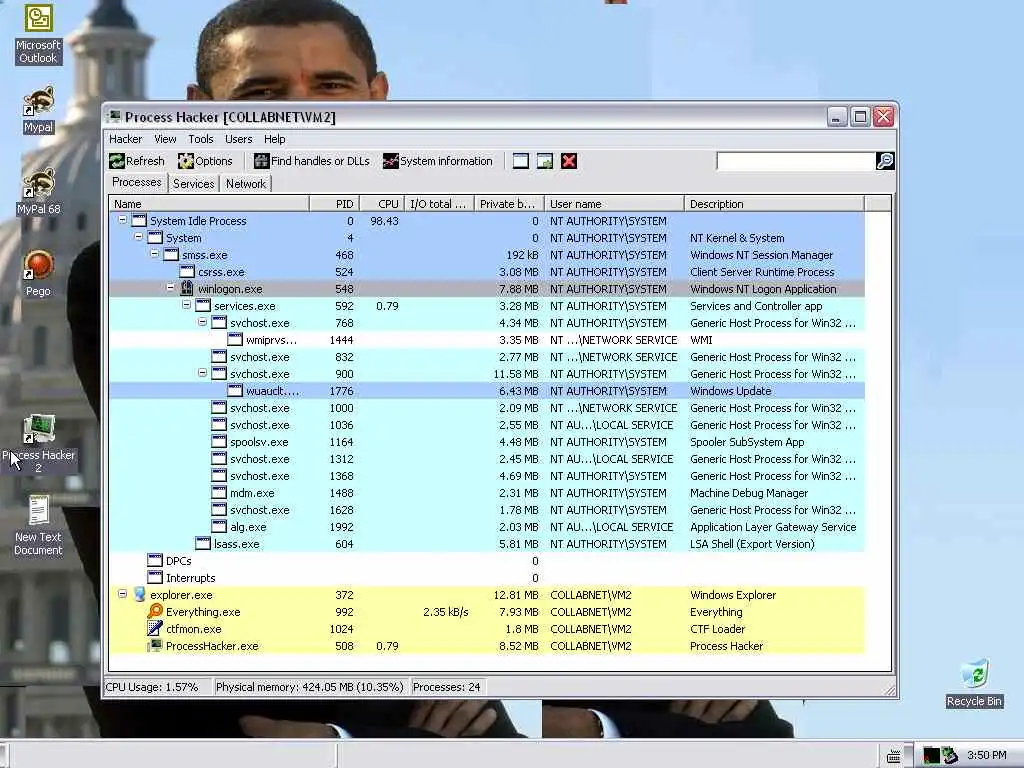Viewport: 1024px width, 768px height.
Task: Collapse the services.exe tree node
Action: coord(187,305)
